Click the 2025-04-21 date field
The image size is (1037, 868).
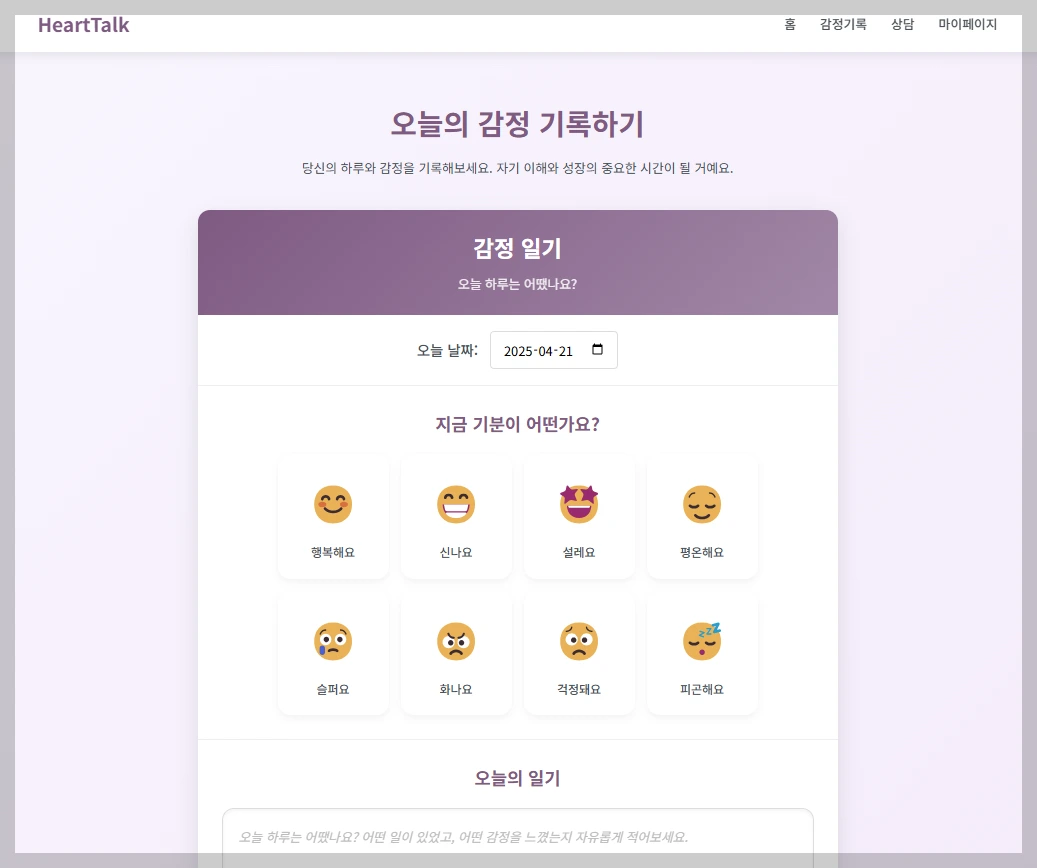click(554, 350)
